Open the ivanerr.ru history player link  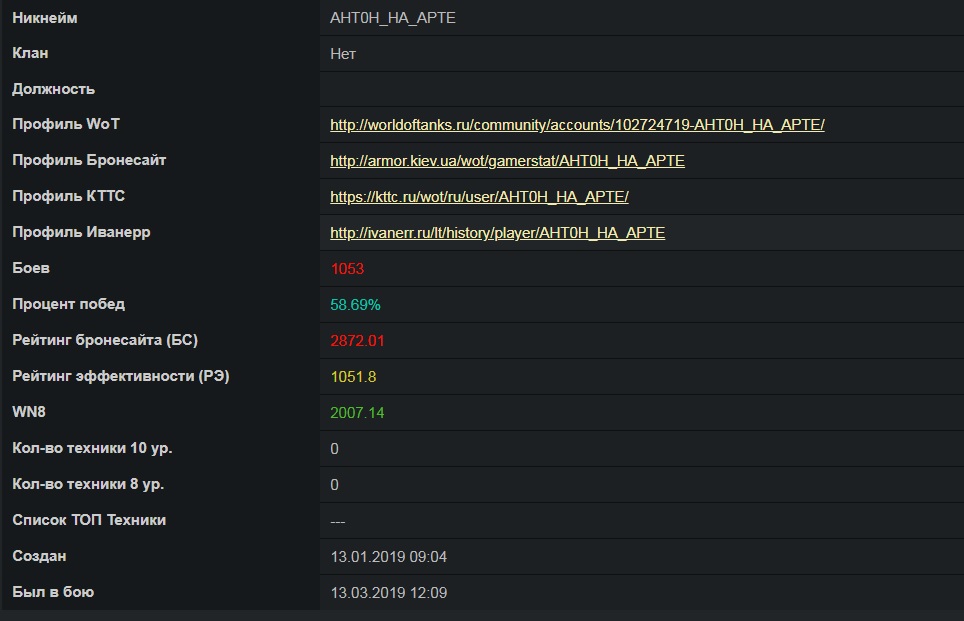pos(497,232)
